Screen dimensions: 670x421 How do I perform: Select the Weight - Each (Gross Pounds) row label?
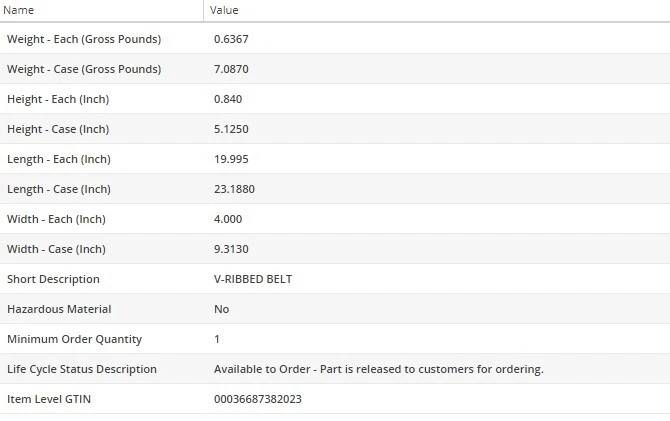click(84, 39)
